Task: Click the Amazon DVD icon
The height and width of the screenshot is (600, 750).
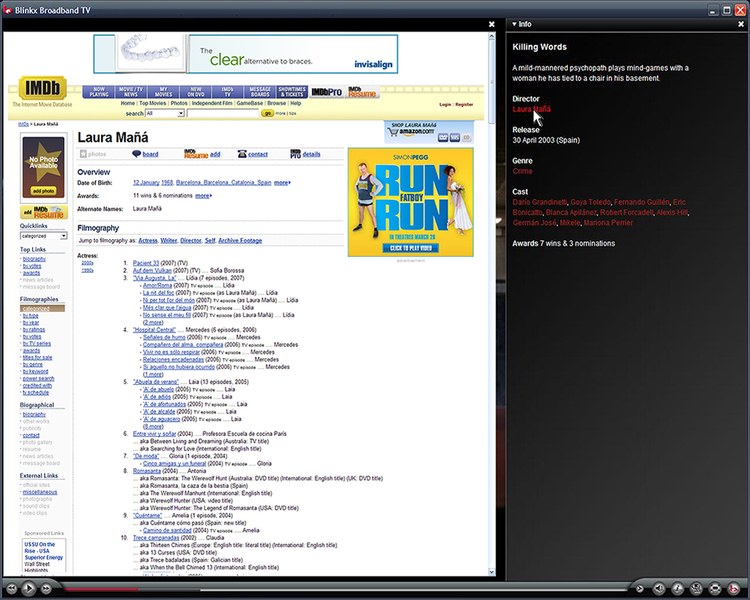Action: pos(443,138)
